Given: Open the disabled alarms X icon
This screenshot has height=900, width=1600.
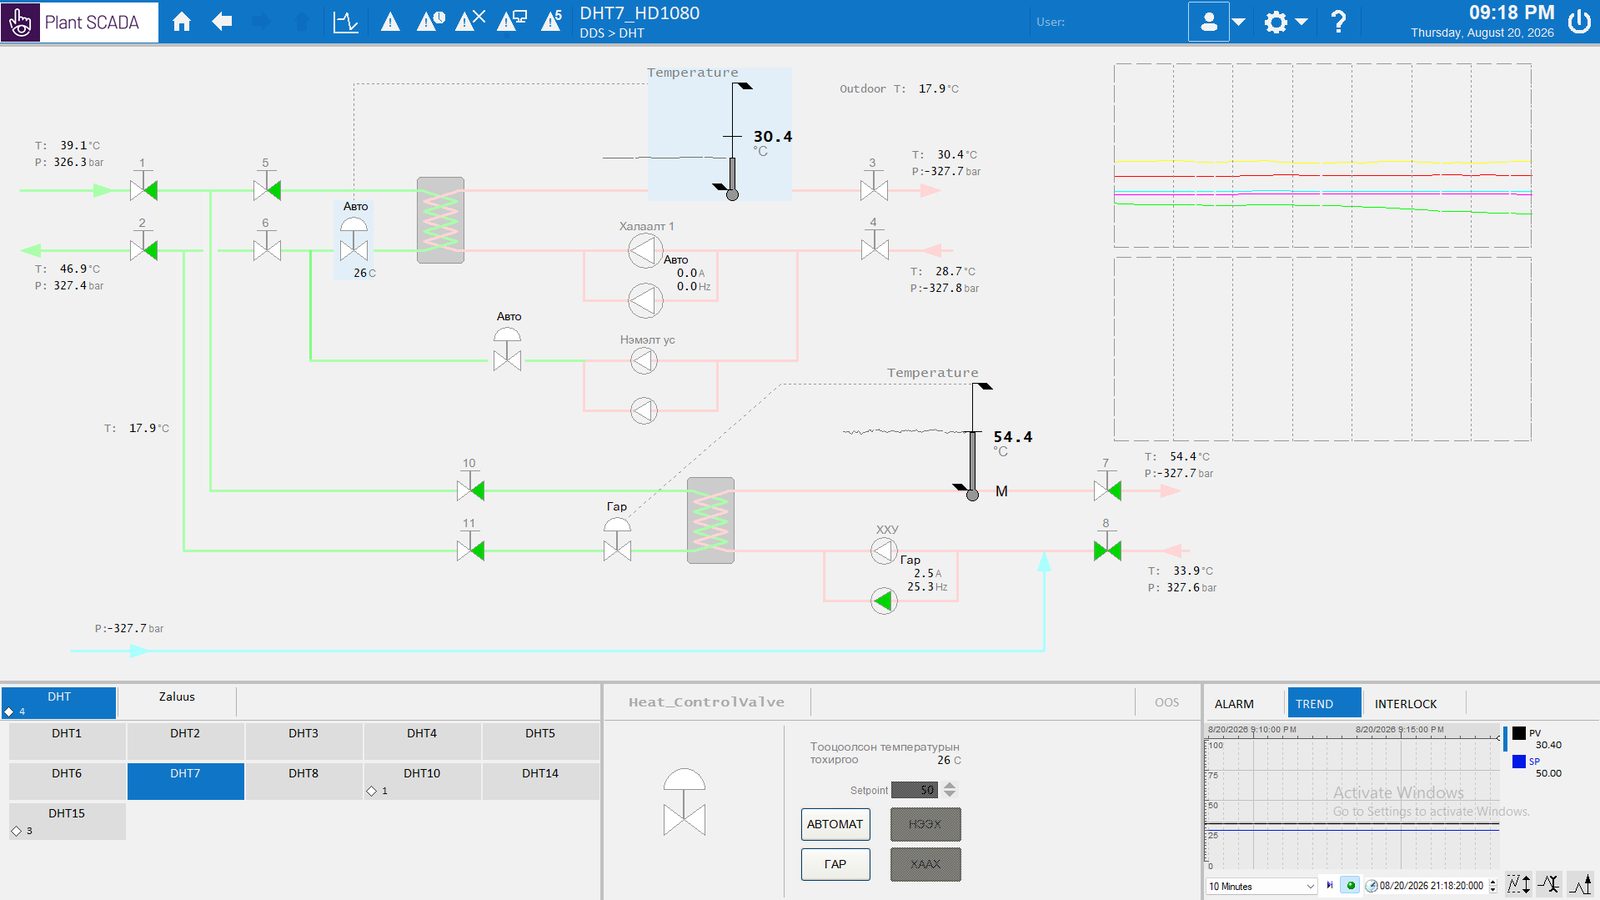Looking at the screenshot, I should coord(470,21).
